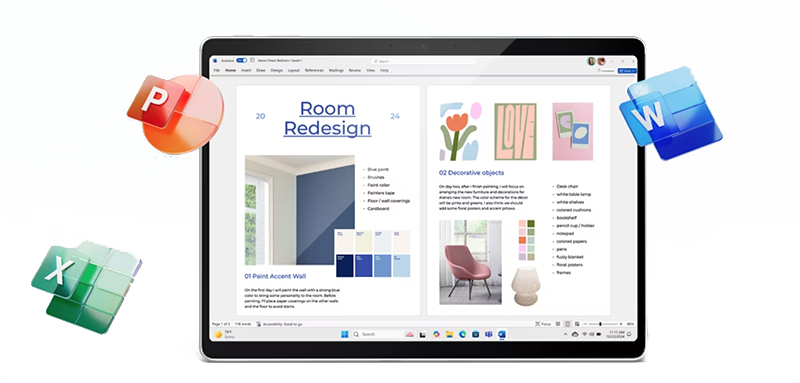Open the Mailings tab

pos(336,70)
